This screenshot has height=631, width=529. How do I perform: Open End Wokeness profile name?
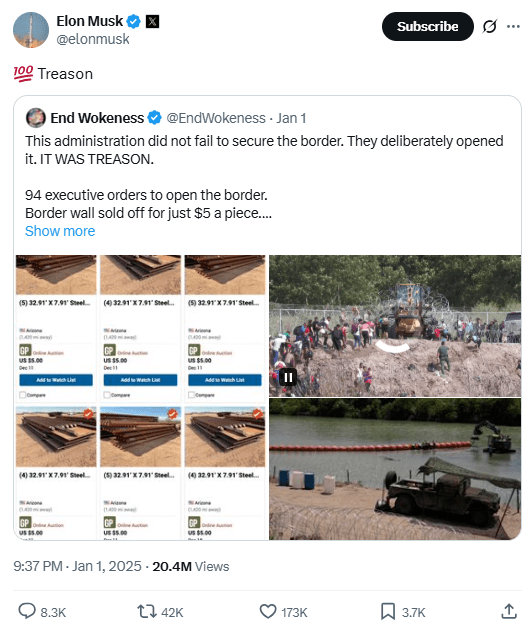[97, 118]
